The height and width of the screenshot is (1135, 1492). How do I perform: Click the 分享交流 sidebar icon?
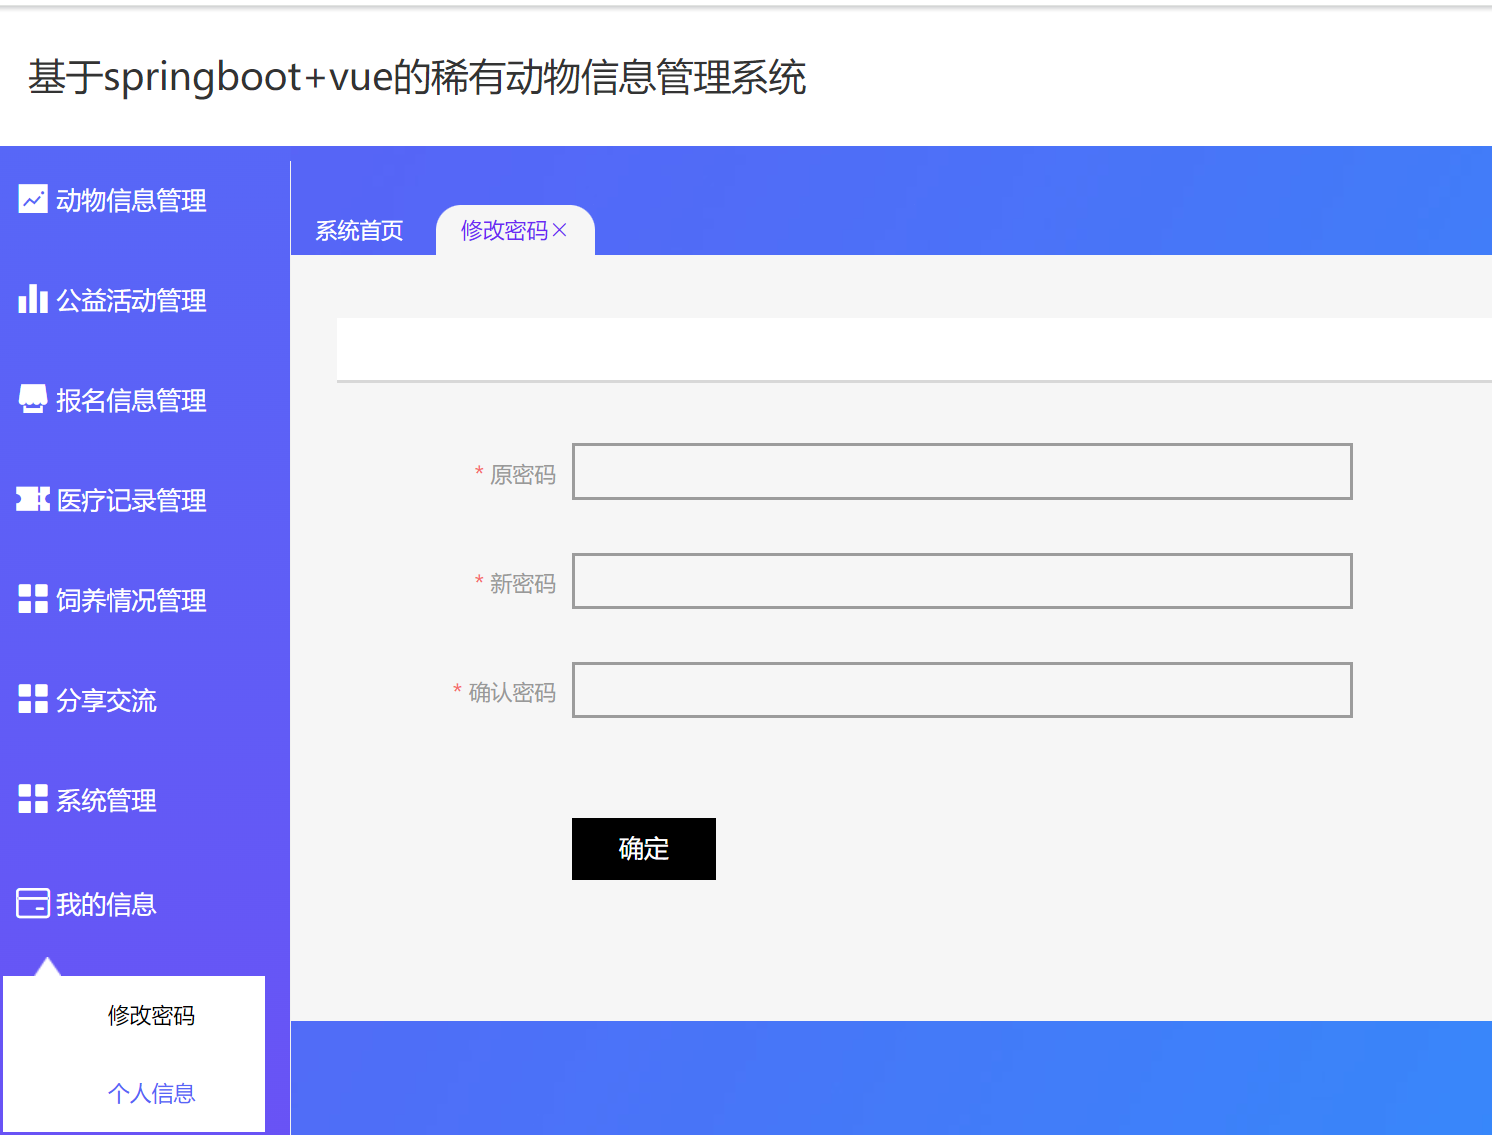coord(31,699)
